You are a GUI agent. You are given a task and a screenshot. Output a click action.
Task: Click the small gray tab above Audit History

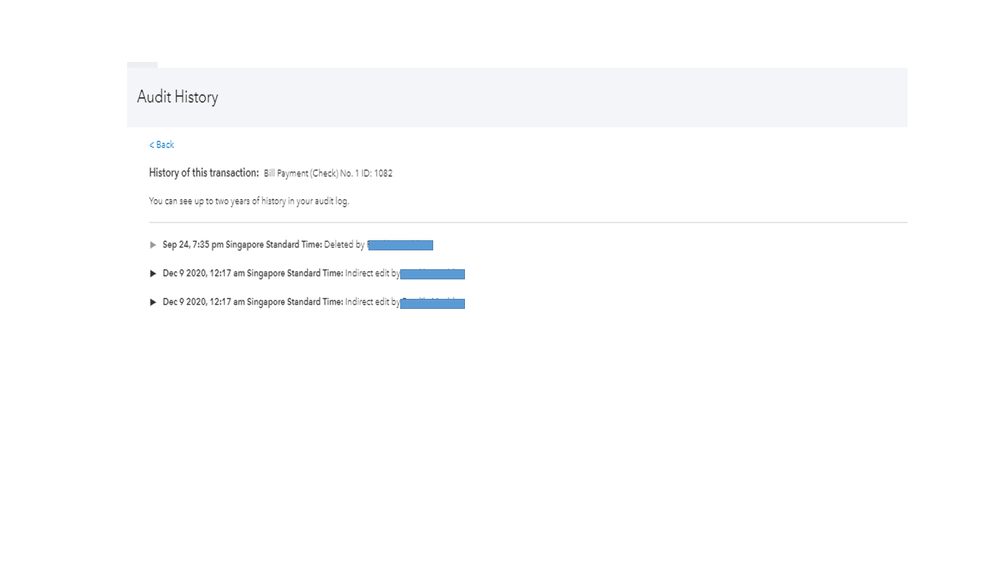tap(142, 65)
